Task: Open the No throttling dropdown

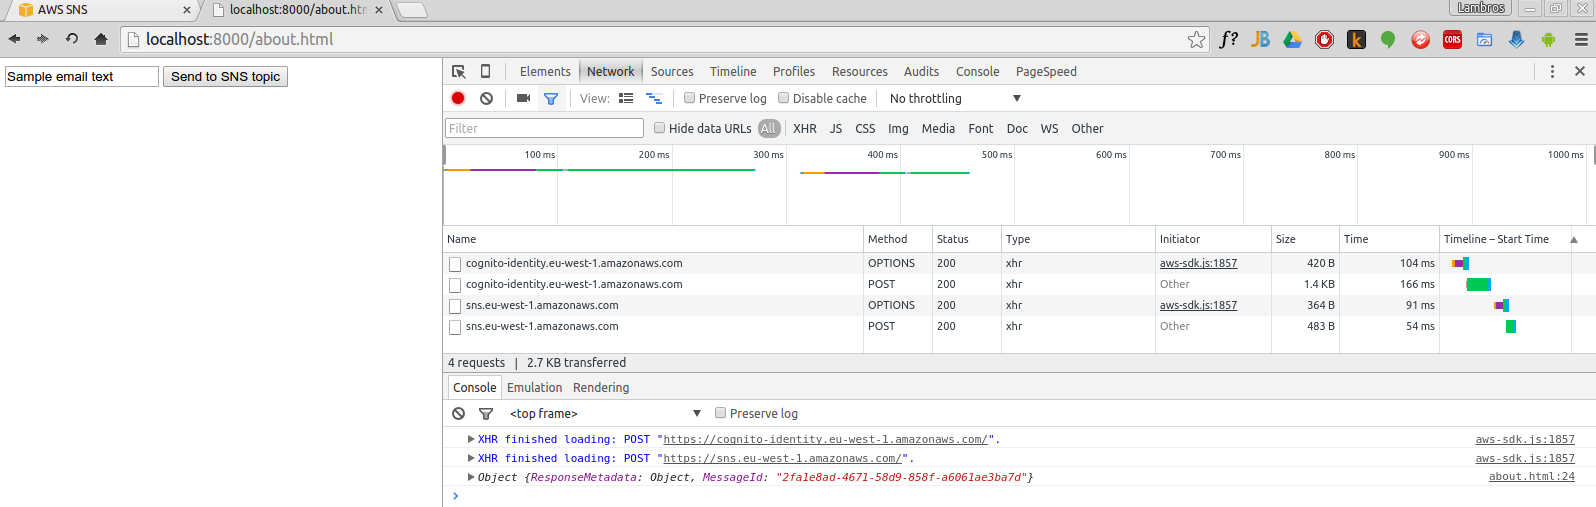Action: coord(955,98)
